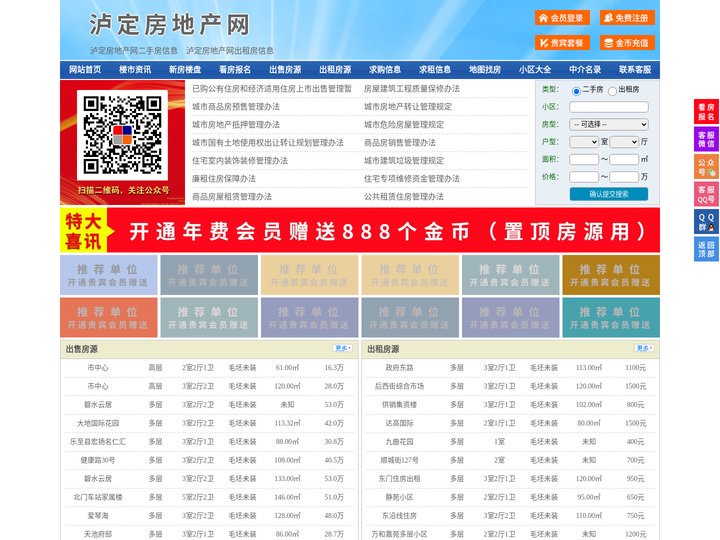Select the 出租房 radio button
Viewport: 720px width, 540px height.
click(x=612, y=91)
